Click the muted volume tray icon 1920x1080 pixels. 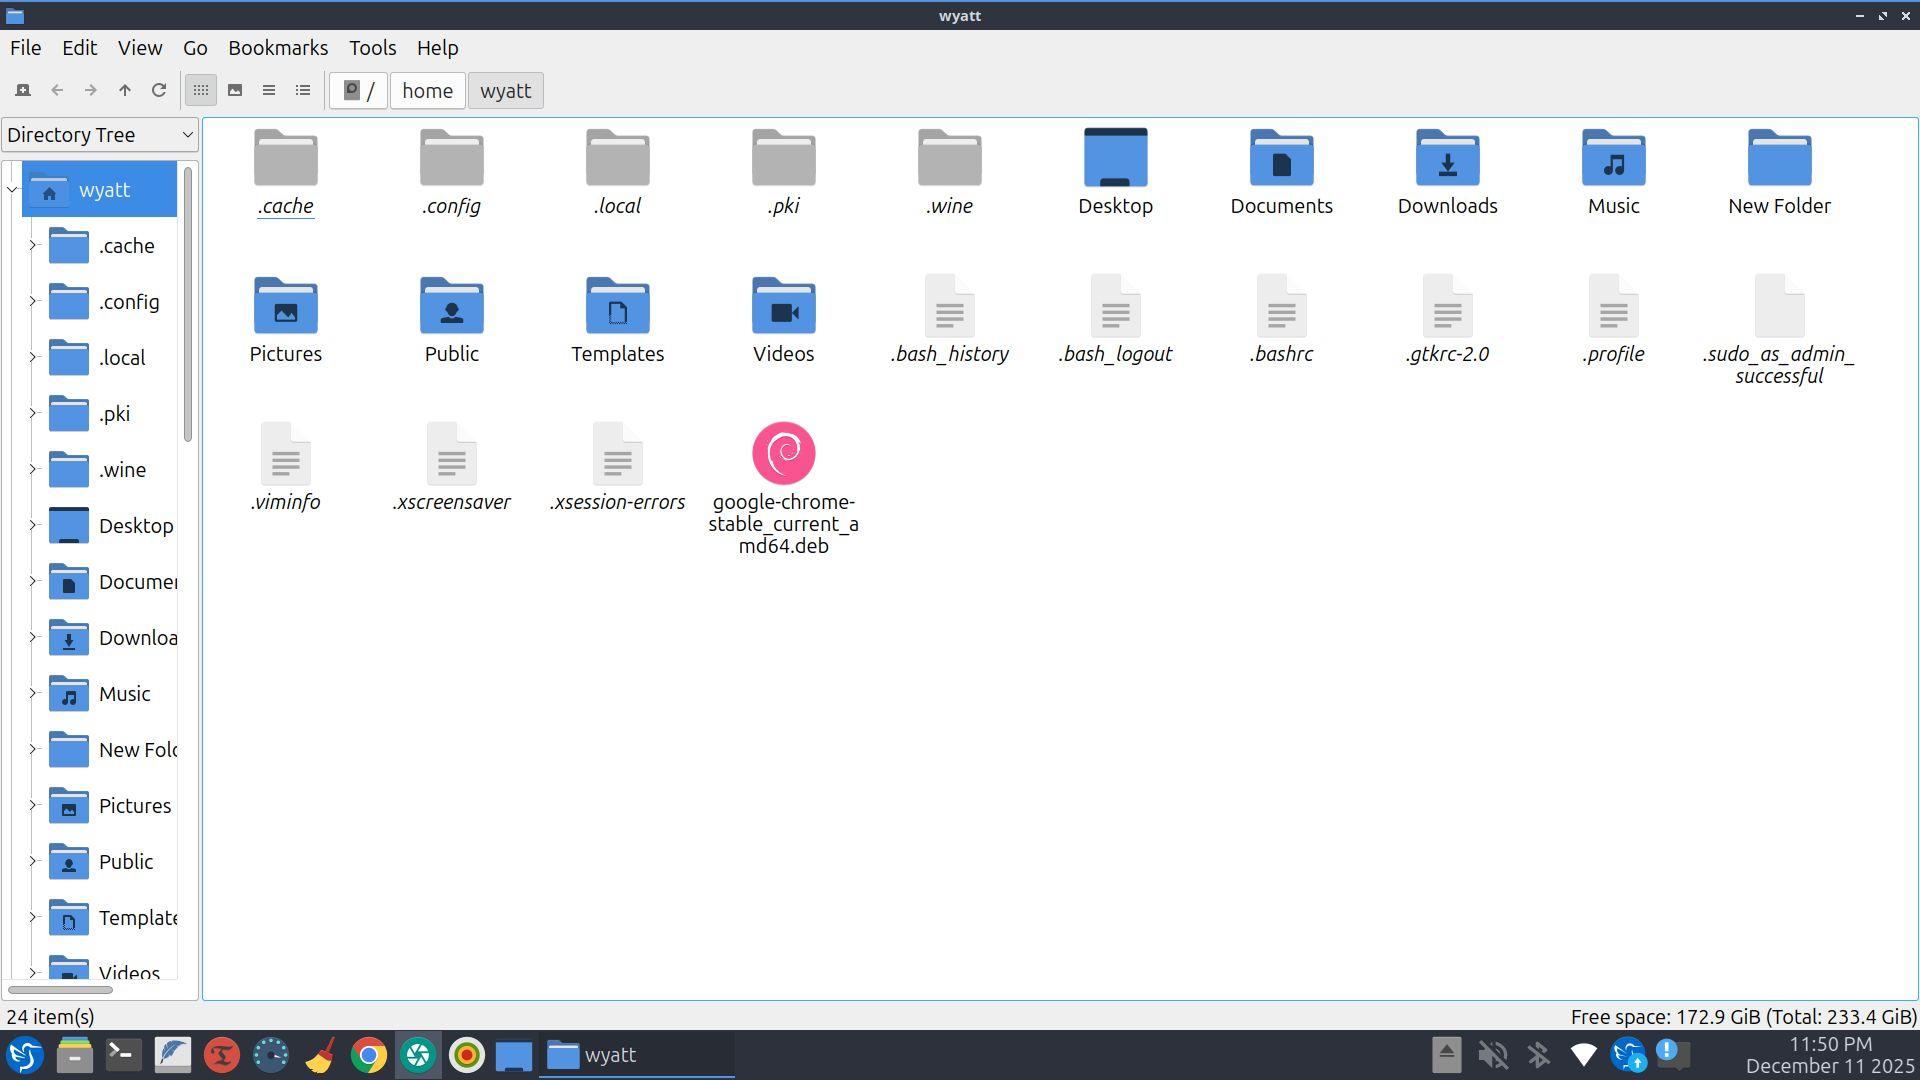1492,1055
